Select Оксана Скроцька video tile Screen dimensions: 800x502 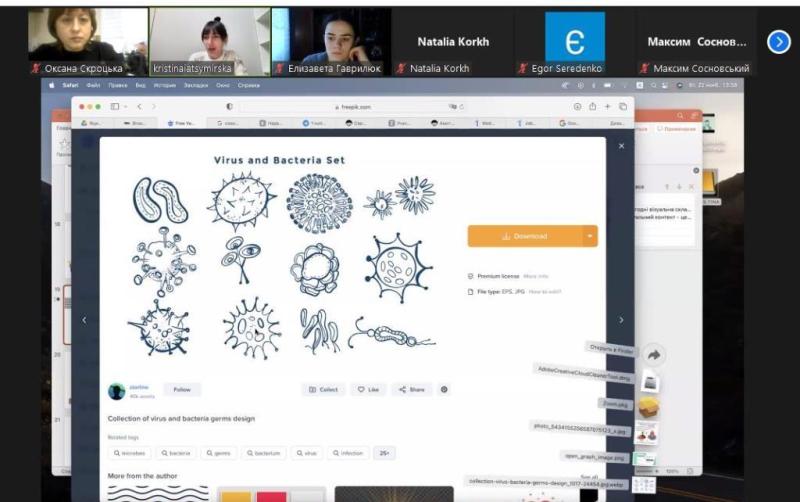point(88,42)
